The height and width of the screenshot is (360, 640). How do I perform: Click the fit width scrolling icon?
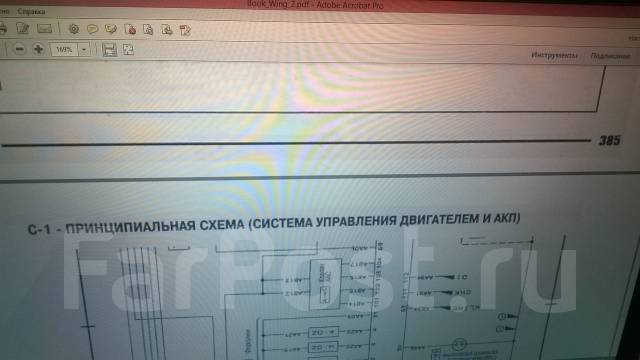pyautogui.click(x=109, y=50)
